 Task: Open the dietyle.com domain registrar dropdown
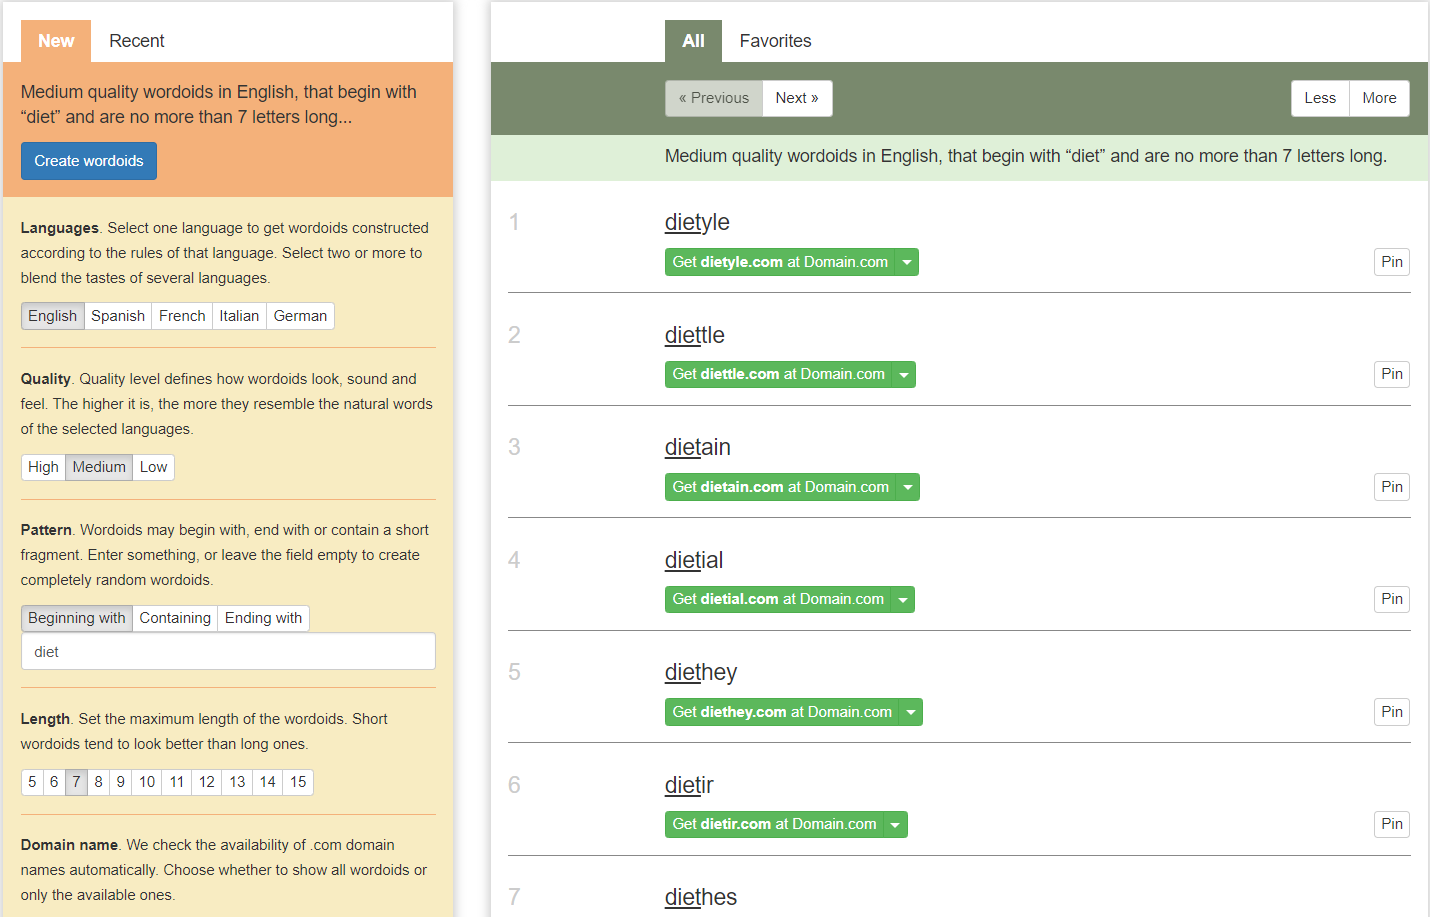907,261
